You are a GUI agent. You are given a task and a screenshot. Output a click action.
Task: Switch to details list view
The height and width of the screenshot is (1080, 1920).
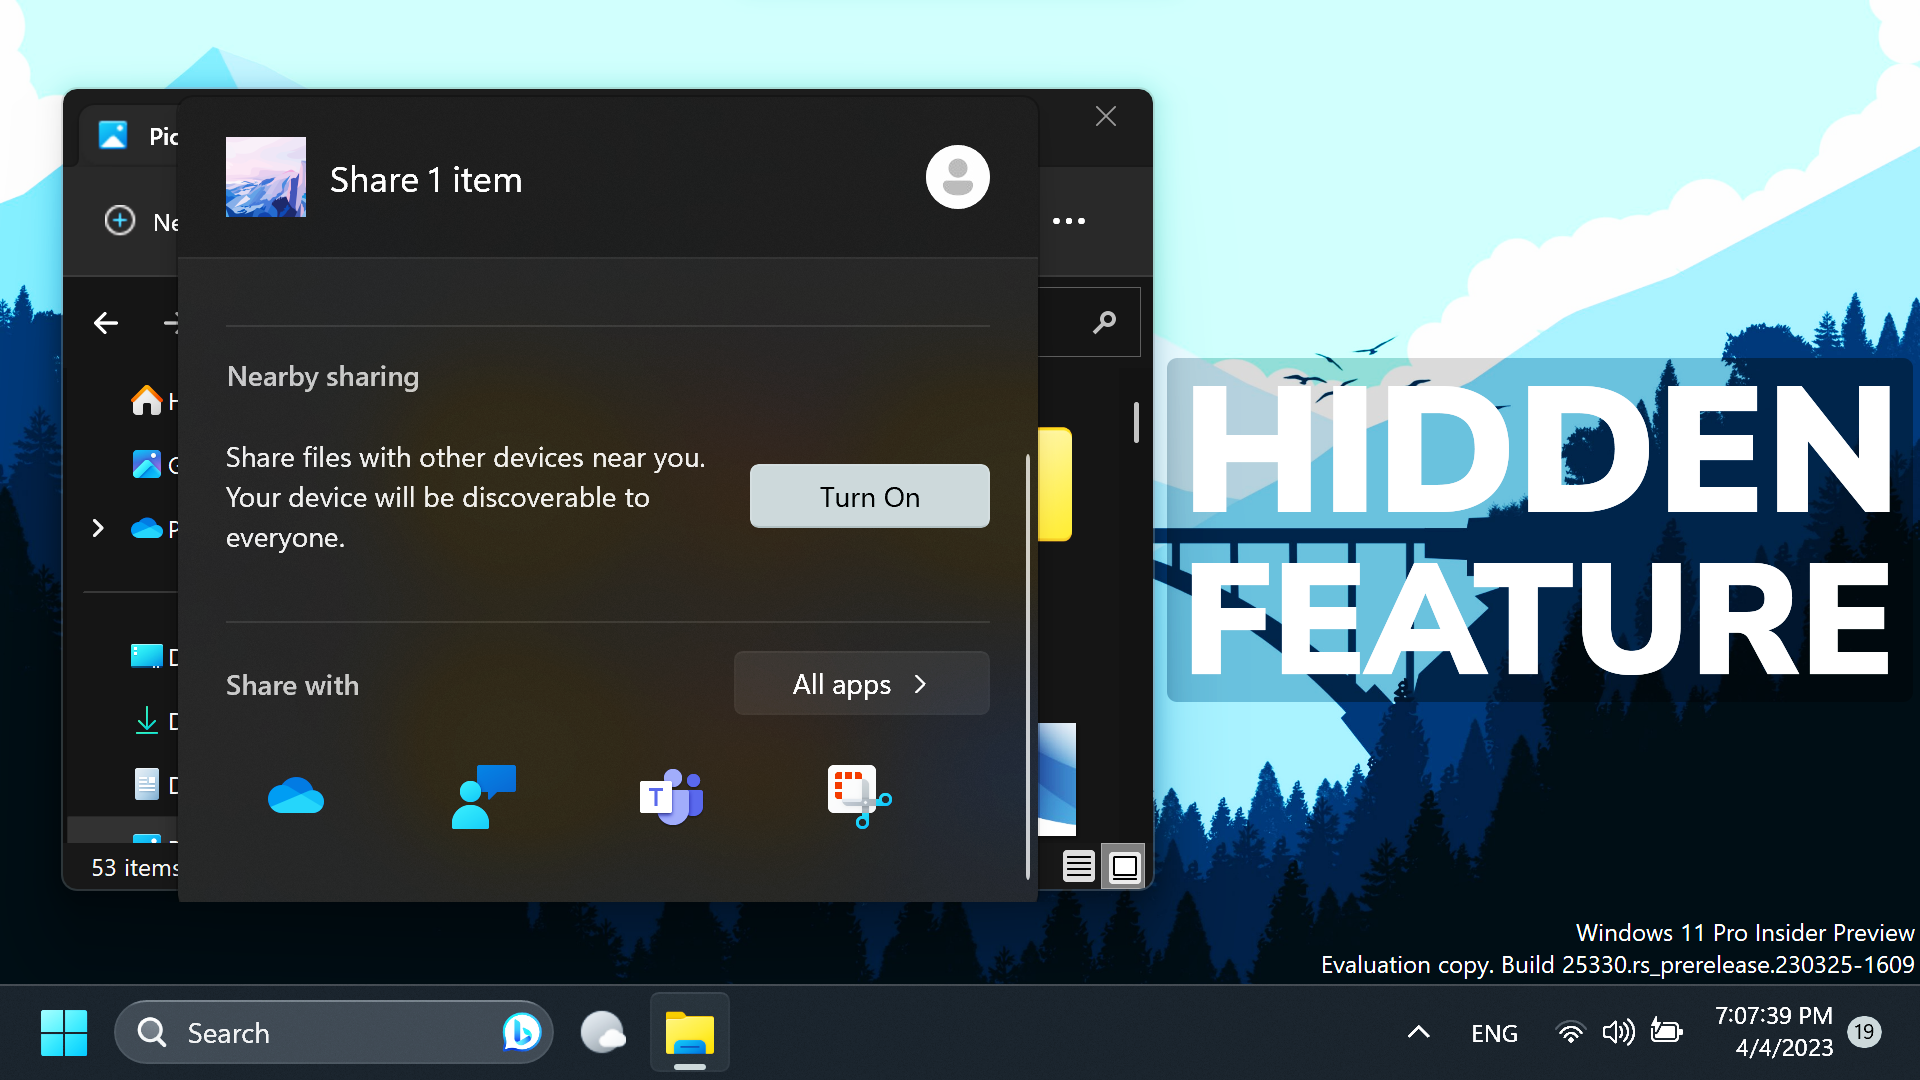1078,866
